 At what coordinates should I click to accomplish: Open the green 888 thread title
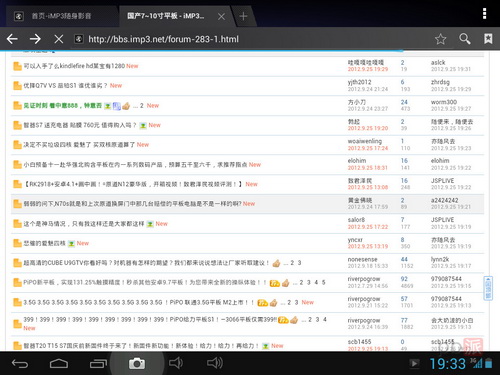click(62, 105)
